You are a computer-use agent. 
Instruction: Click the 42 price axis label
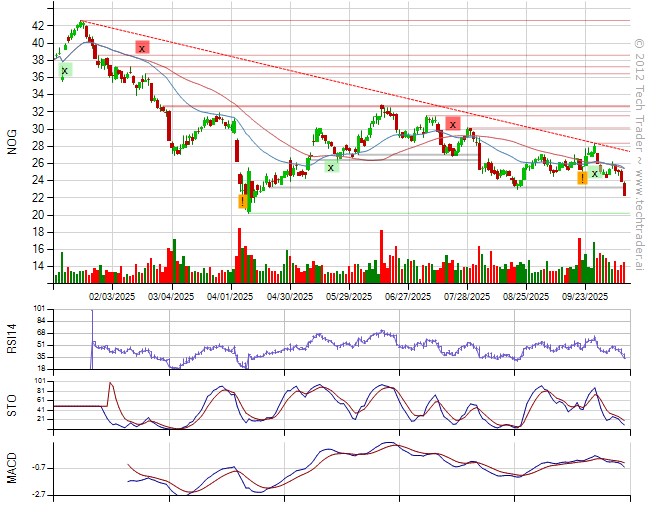click(x=37, y=25)
